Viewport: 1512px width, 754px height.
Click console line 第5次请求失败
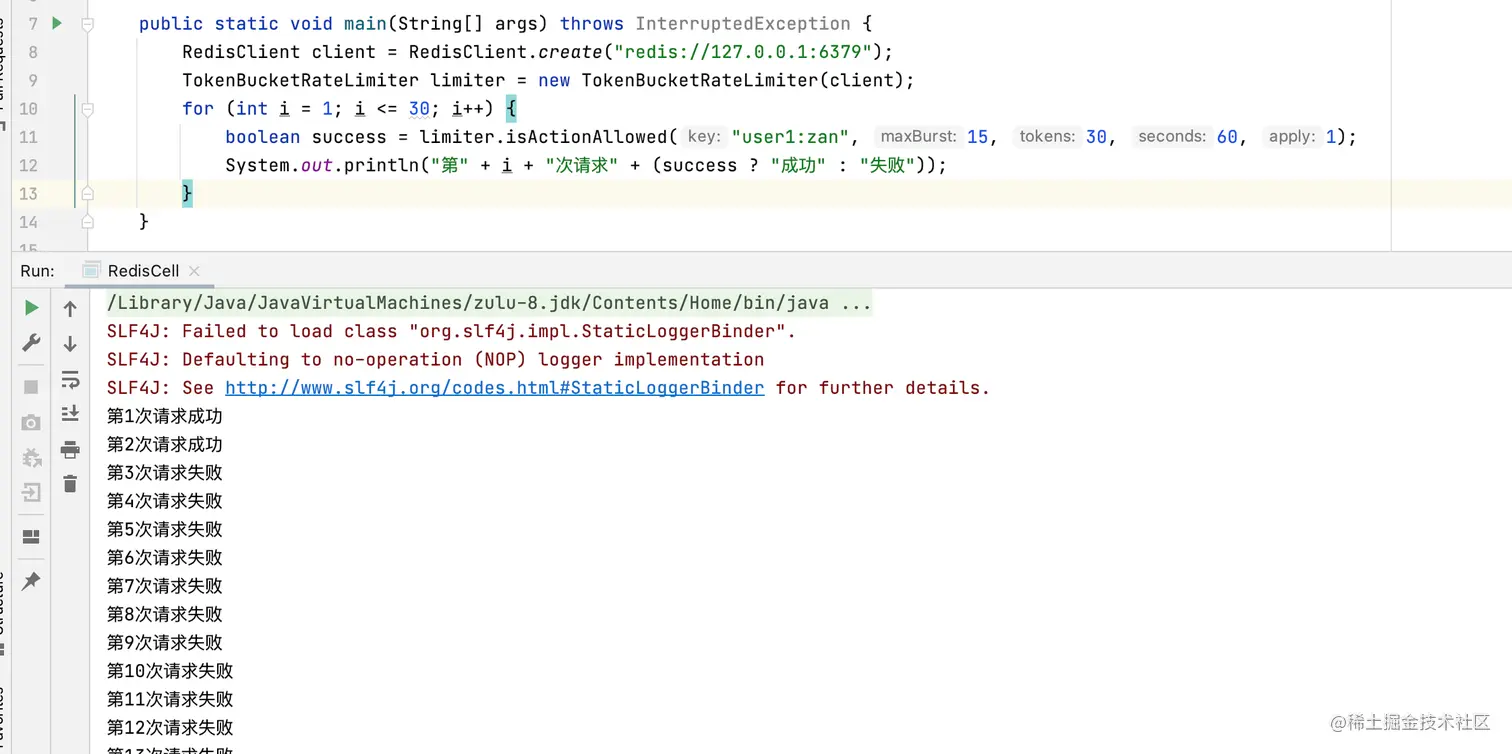[x=165, y=529]
